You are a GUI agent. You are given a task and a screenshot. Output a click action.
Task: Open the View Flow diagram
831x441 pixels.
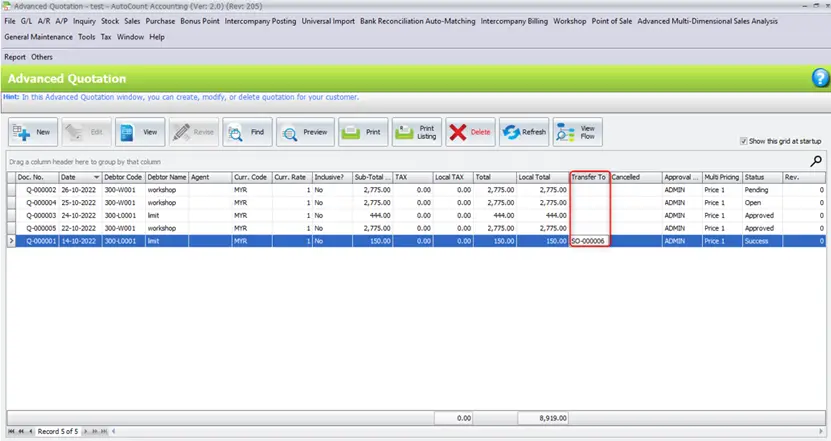[577, 132]
